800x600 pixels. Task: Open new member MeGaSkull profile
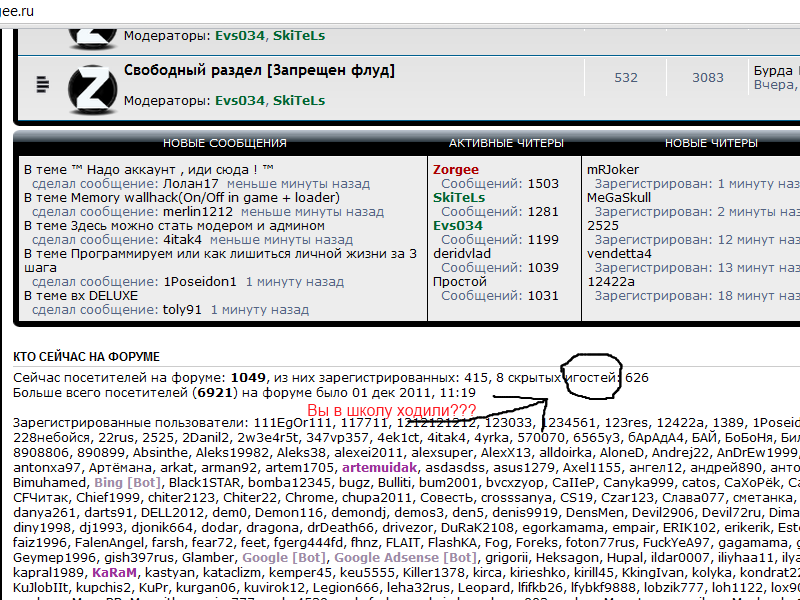(619, 197)
